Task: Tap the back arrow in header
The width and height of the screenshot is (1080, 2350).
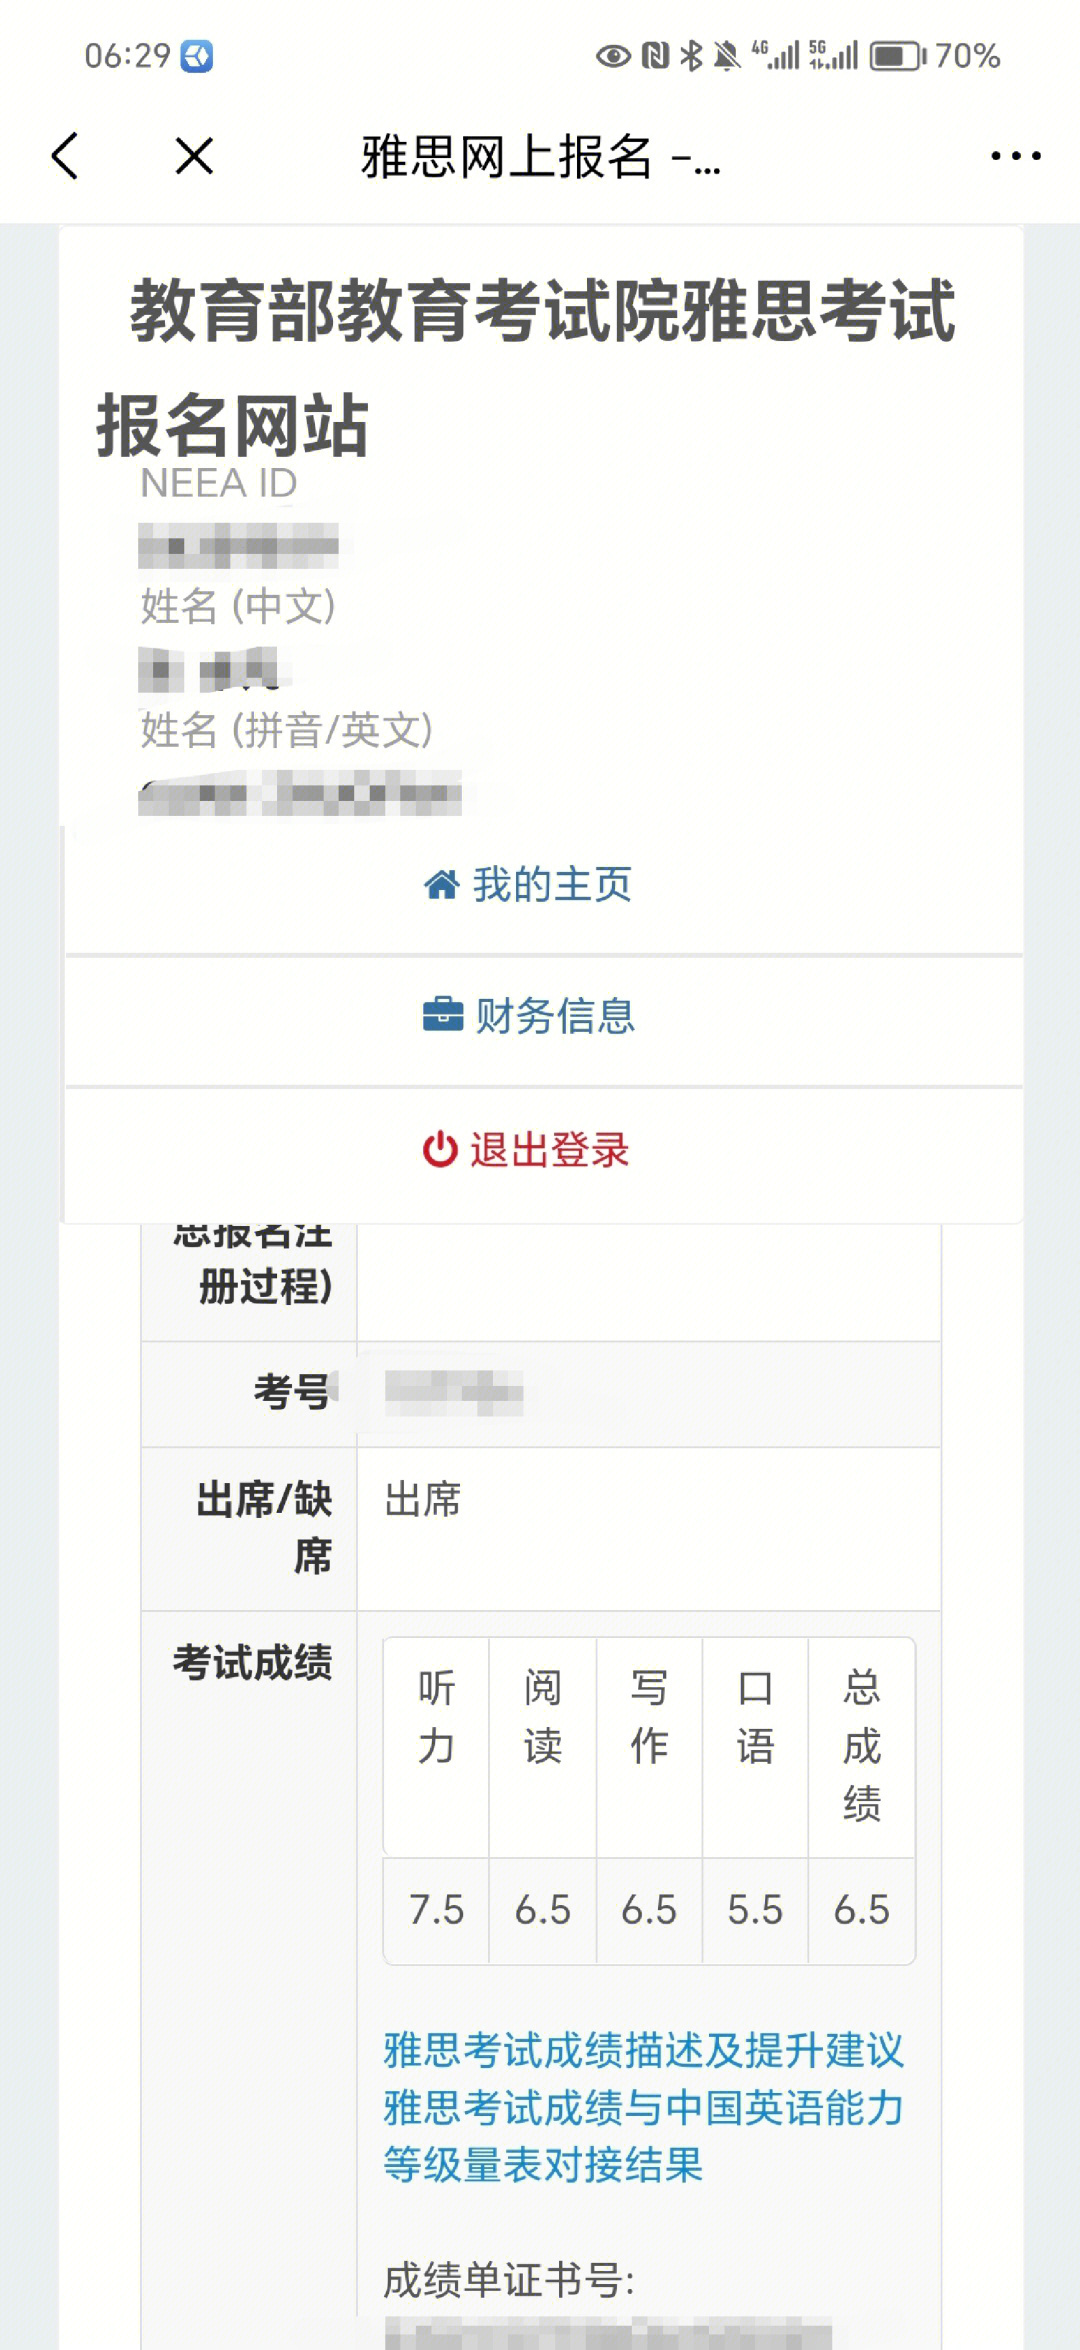Action: [65, 156]
